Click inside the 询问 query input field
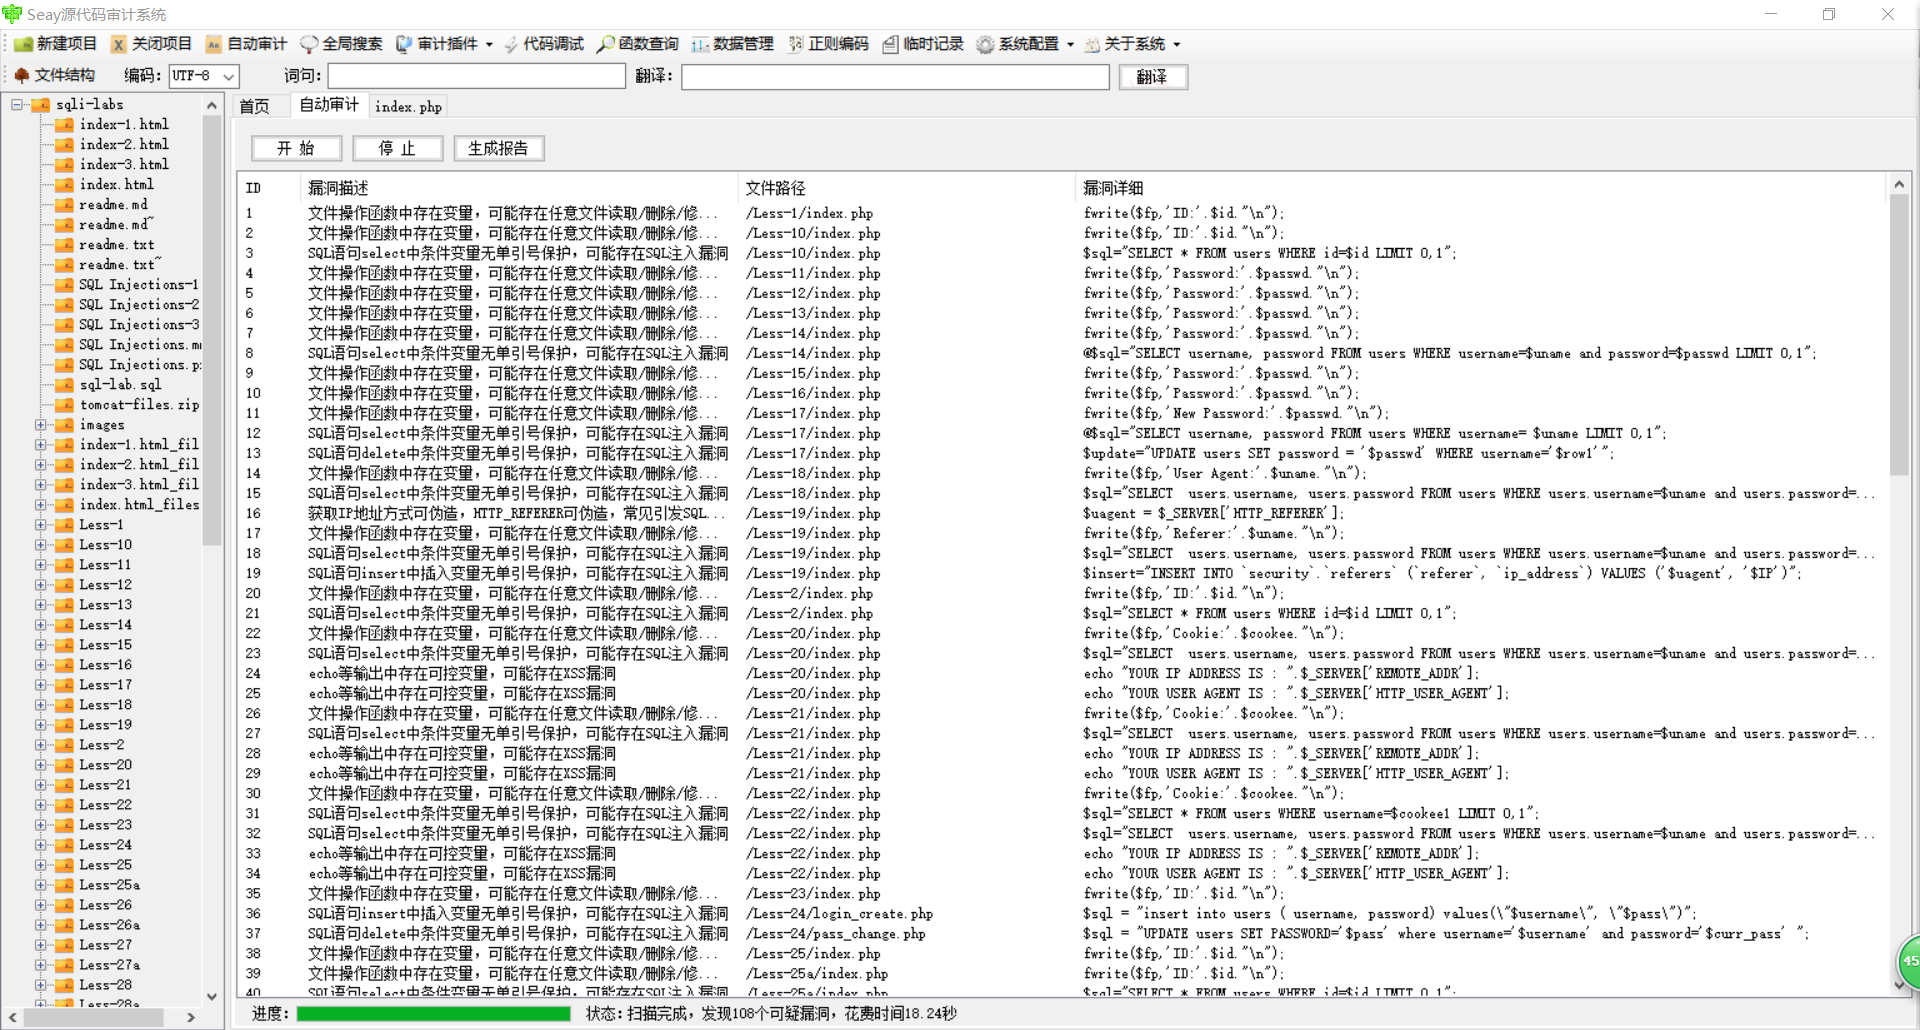The height and width of the screenshot is (1030, 1920). coord(475,75)
